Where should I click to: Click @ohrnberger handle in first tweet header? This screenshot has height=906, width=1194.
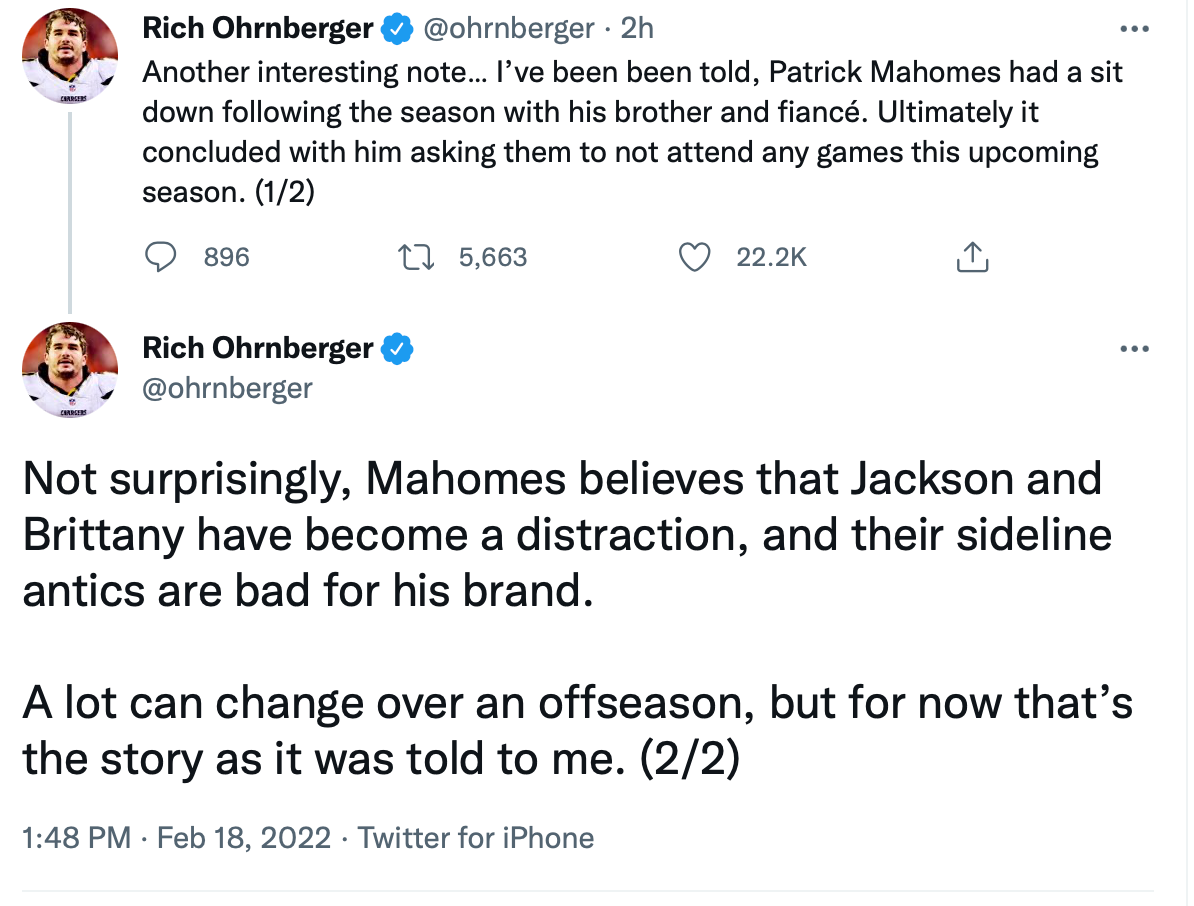pos(509,30)
